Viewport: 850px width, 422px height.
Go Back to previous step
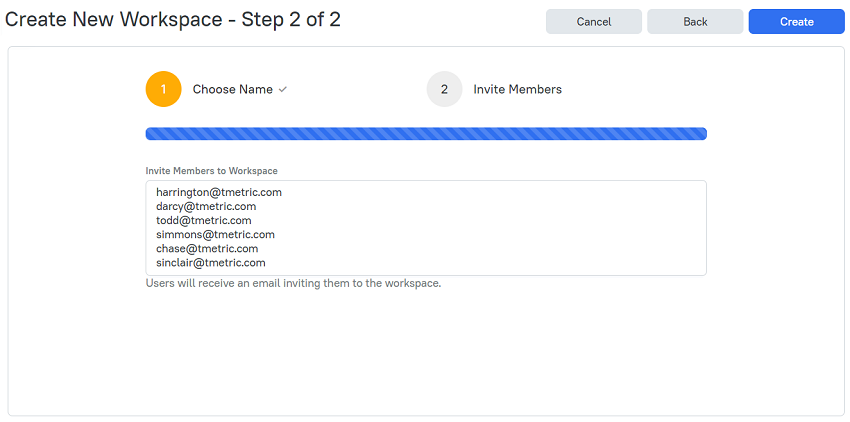pyautogui.click(x=695, y=22)
